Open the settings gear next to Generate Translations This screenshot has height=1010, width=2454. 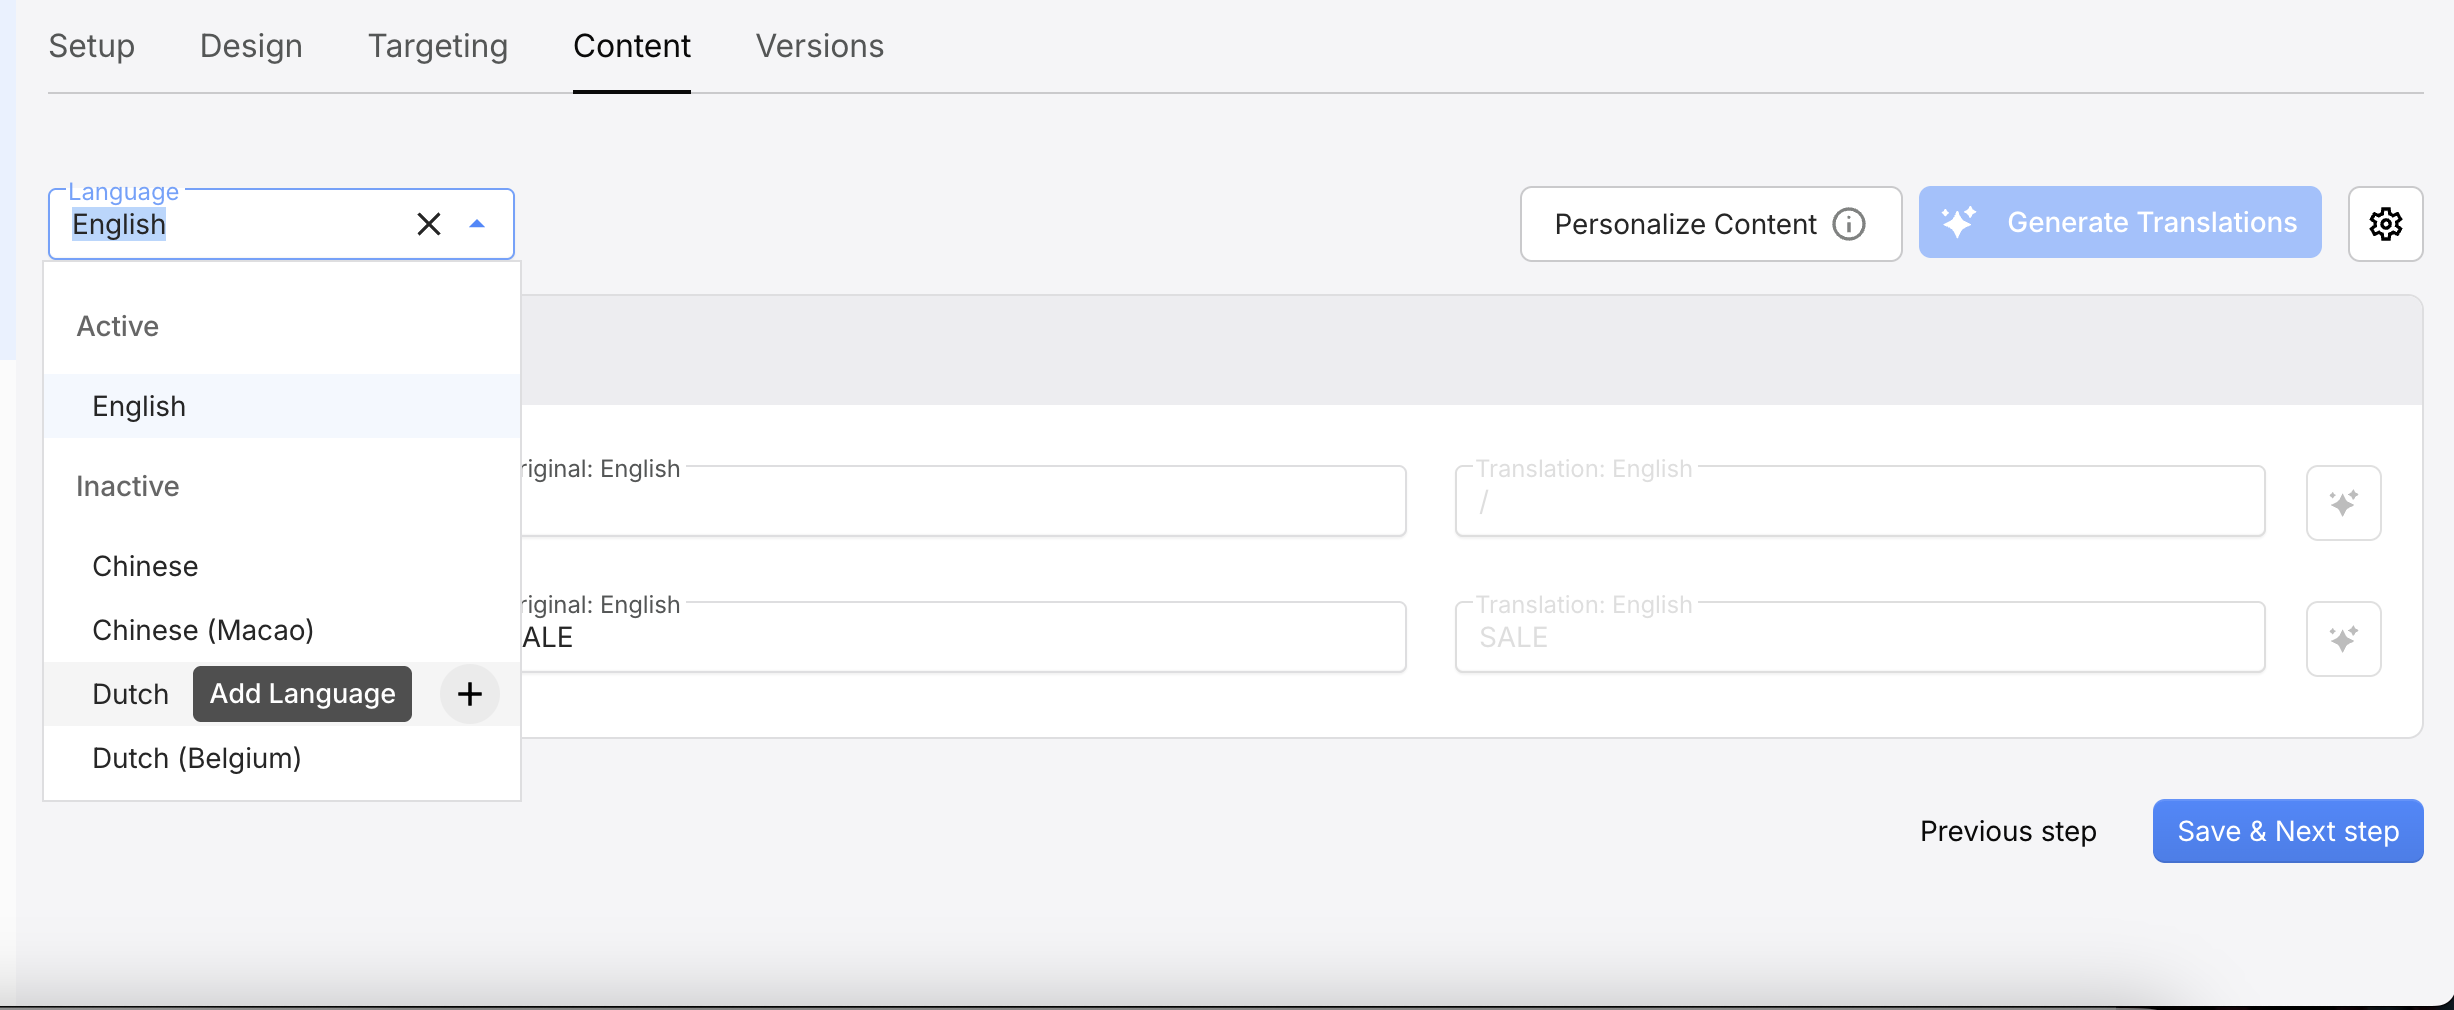coord(2386,224)
